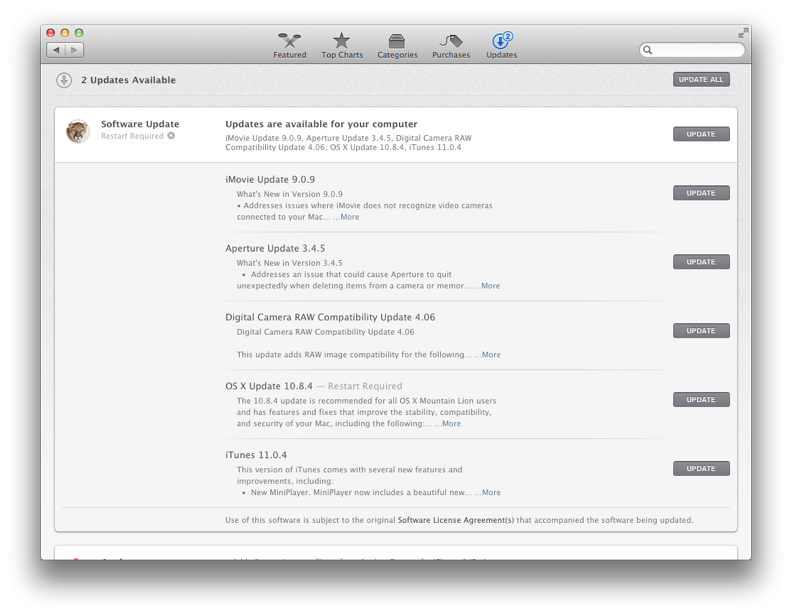Open the Purchases tag icon
This screenshot has height=616, width=792.
click(x=451, y=41)
